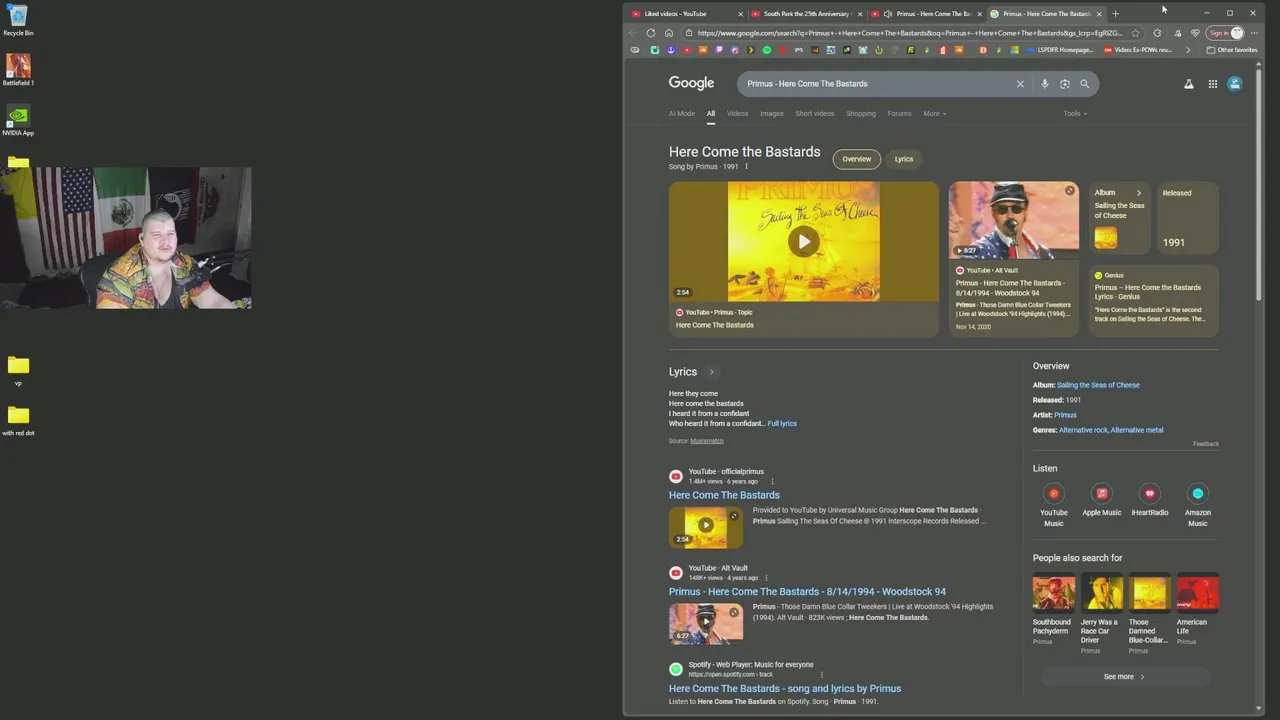
Task: Sign in to the browser profile
Action: click(x=1226, y=33)
